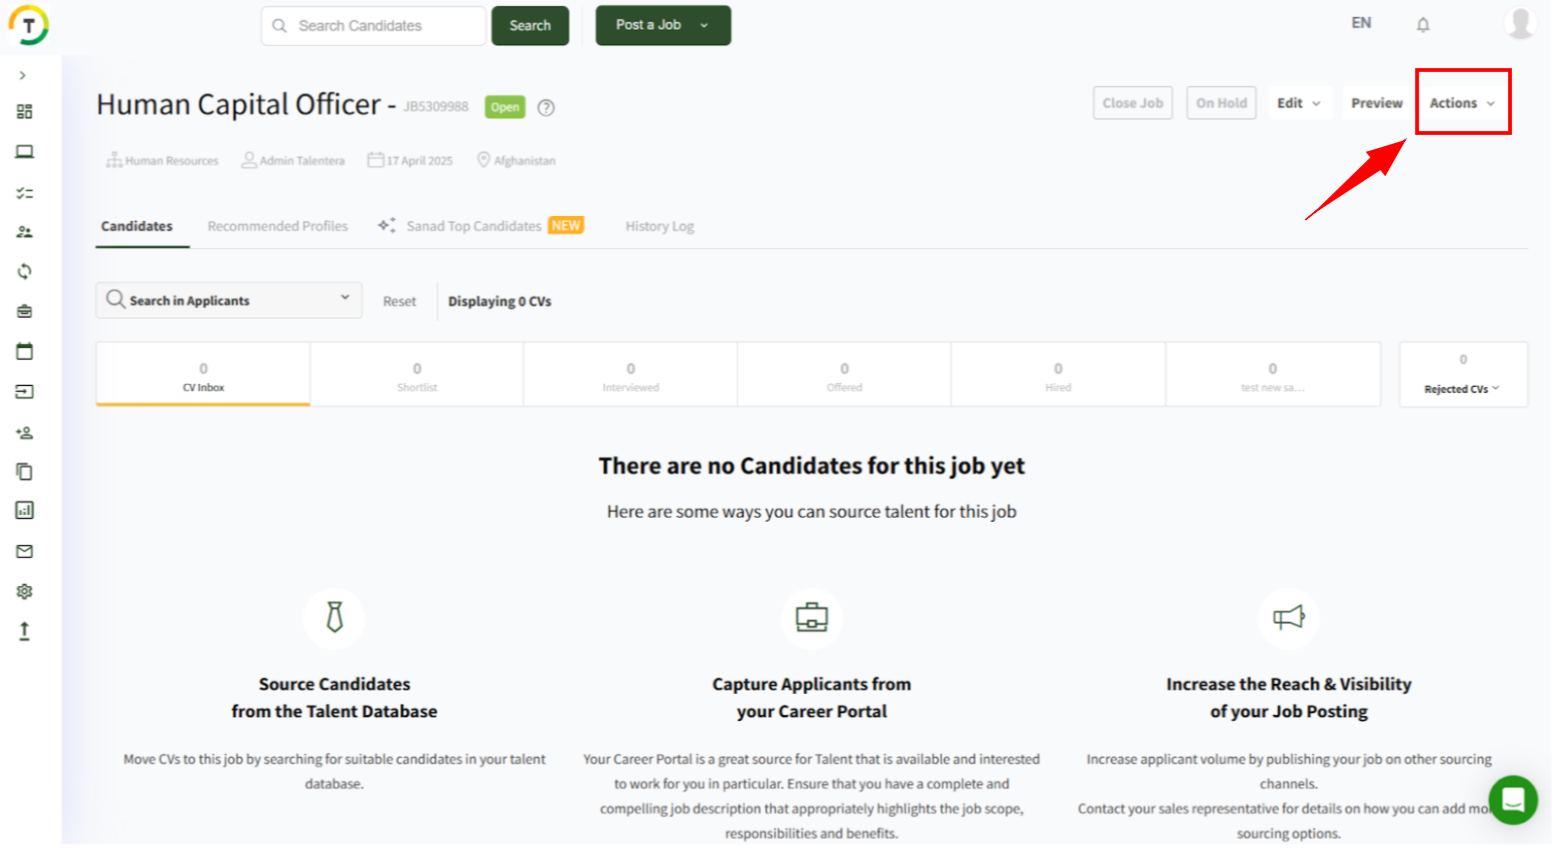Open the dashboard grid icon in sidebar
The width and height of the screenshot is (1561, 851).
click(24, 112)
